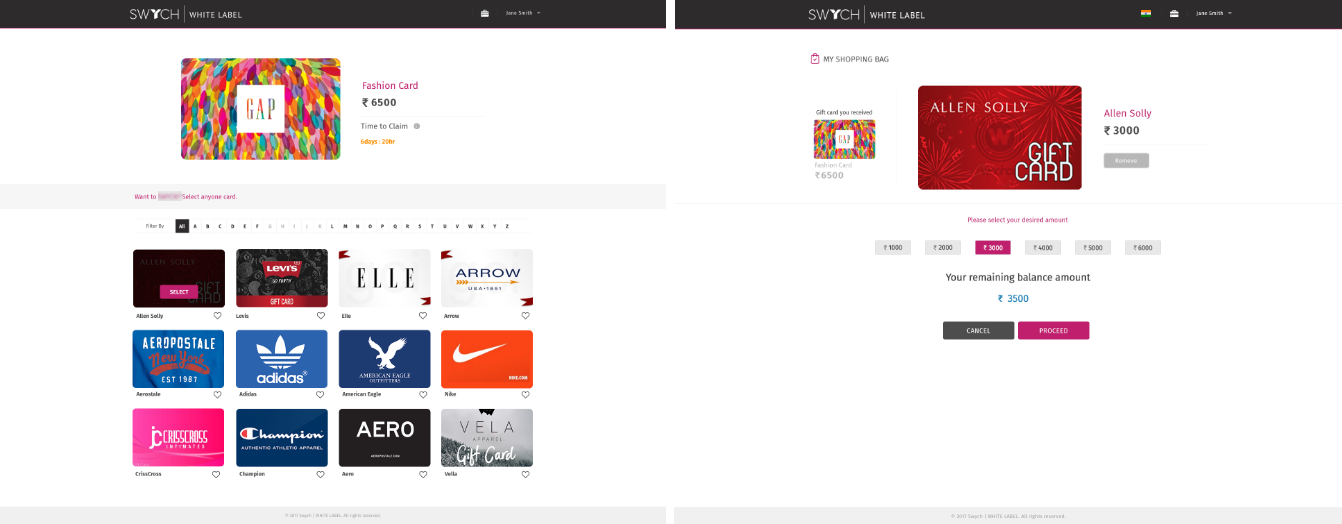
Task: Click the heart icon under Levis card
Action: click(x=321, y=316)
